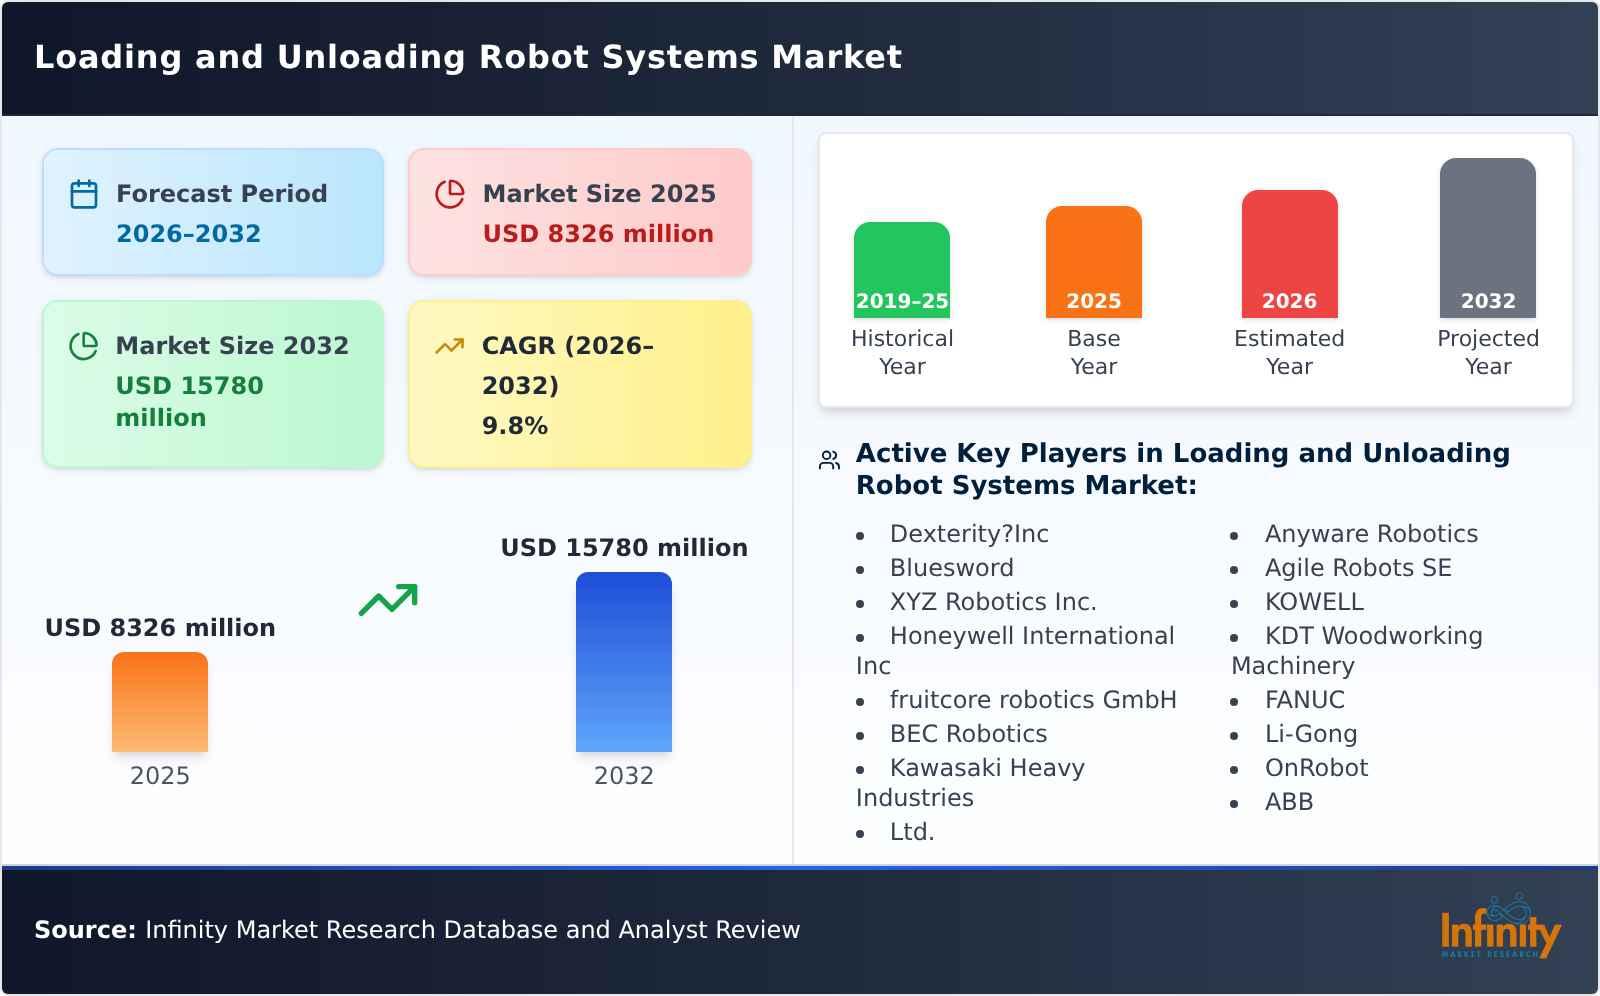Select the pie chart icon near Market Size 2025
1600x996 pixels.
(450, 193)
